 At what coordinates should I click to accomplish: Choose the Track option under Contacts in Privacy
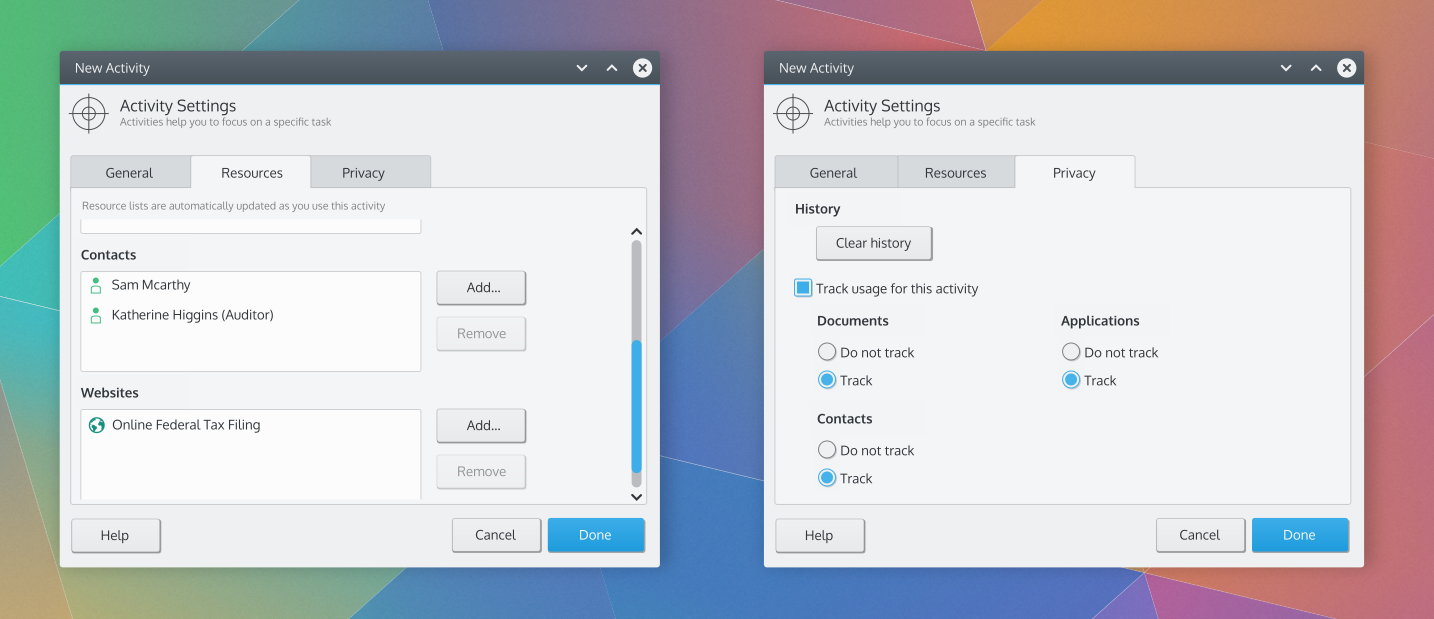[x=827, y=478]
